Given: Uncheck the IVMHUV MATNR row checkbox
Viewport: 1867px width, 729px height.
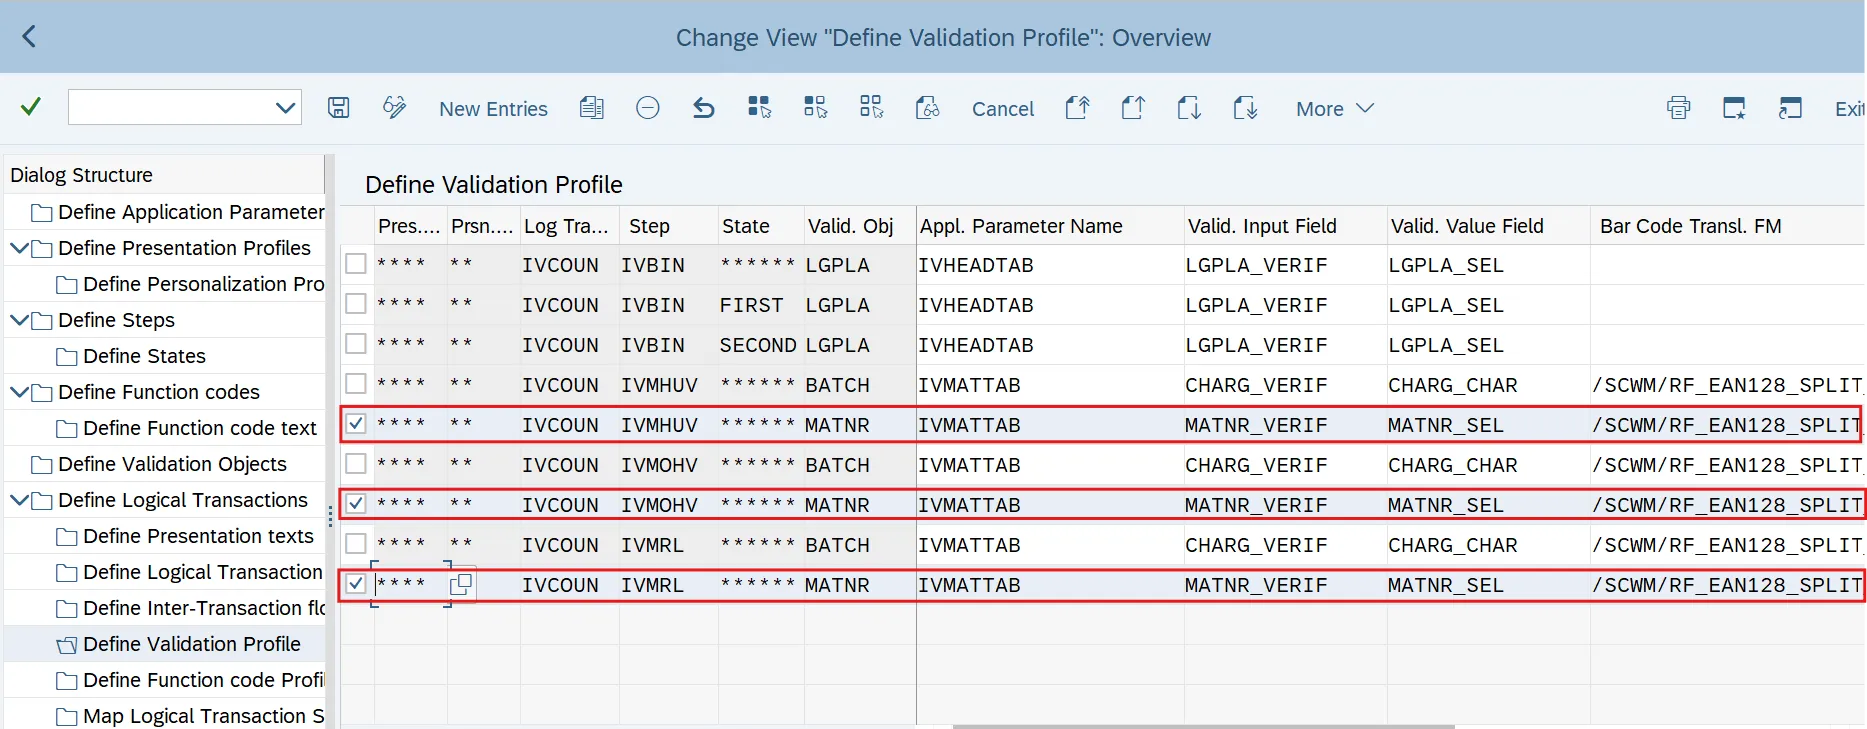Looking at the screenshot, I should 356,424.
